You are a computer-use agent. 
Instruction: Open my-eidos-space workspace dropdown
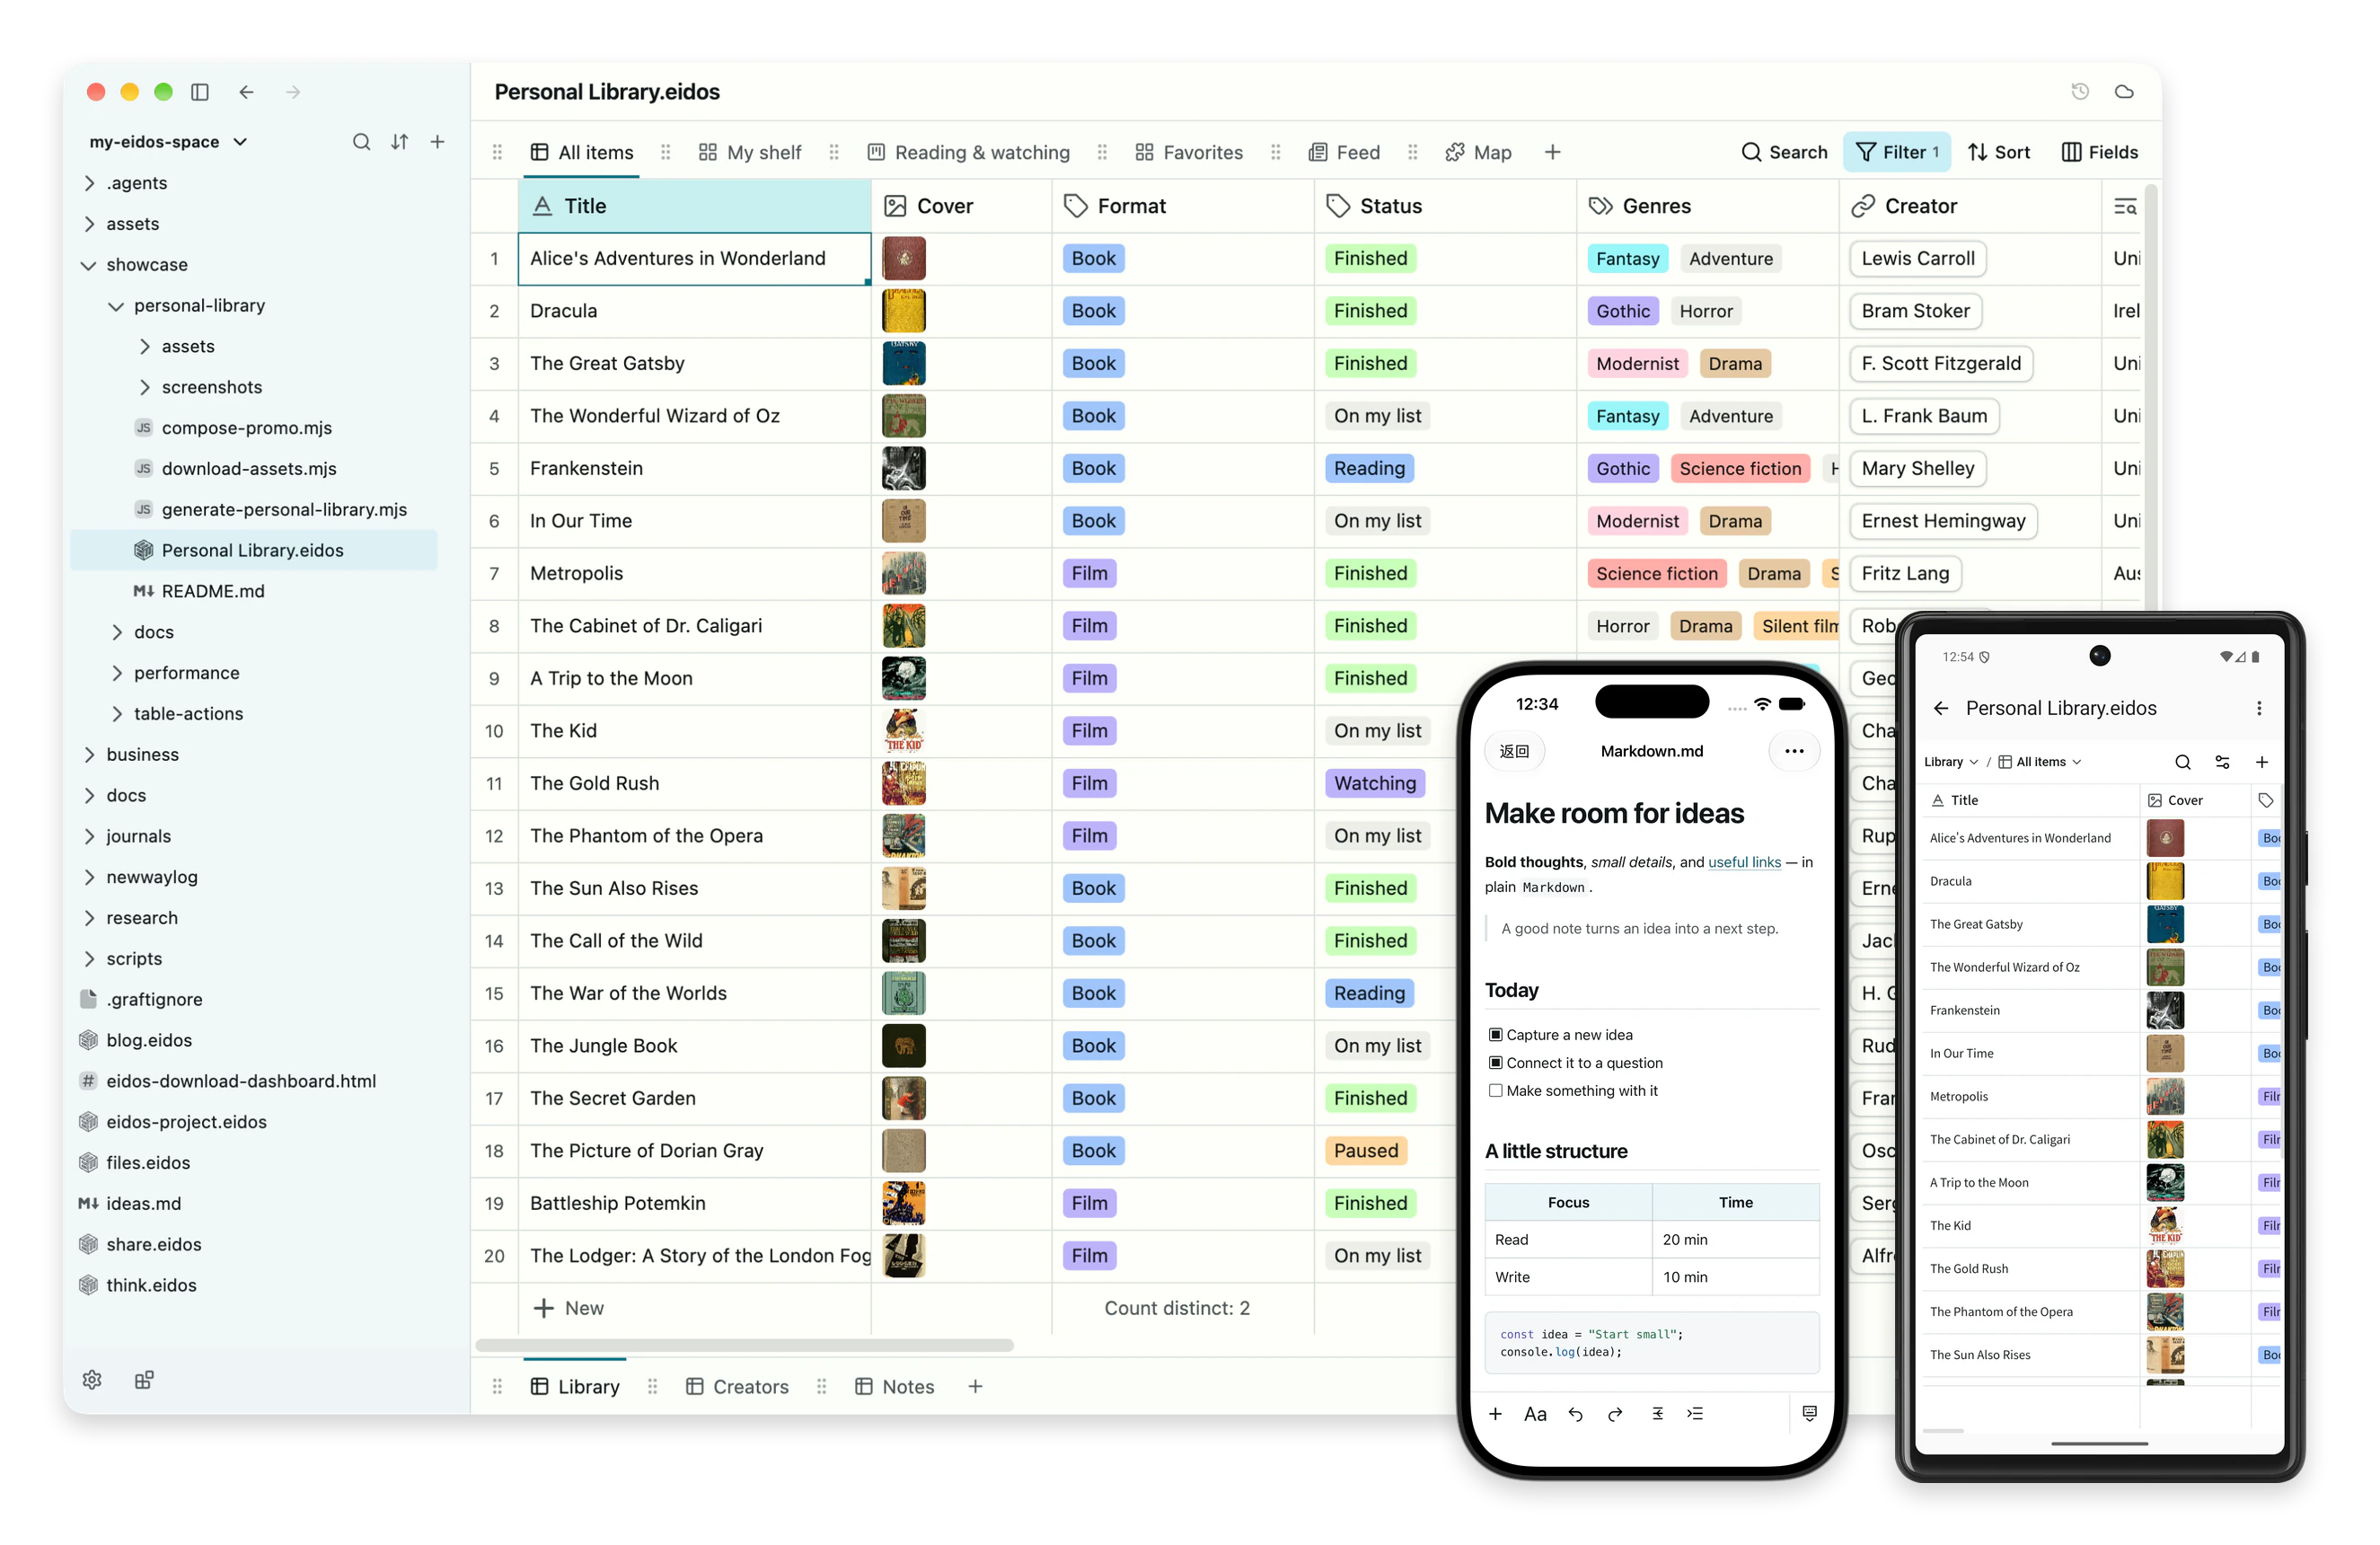(x=169, y=142)
